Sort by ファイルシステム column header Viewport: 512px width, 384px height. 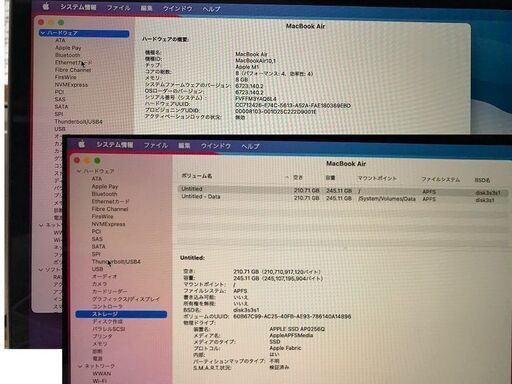click(440, 179)
